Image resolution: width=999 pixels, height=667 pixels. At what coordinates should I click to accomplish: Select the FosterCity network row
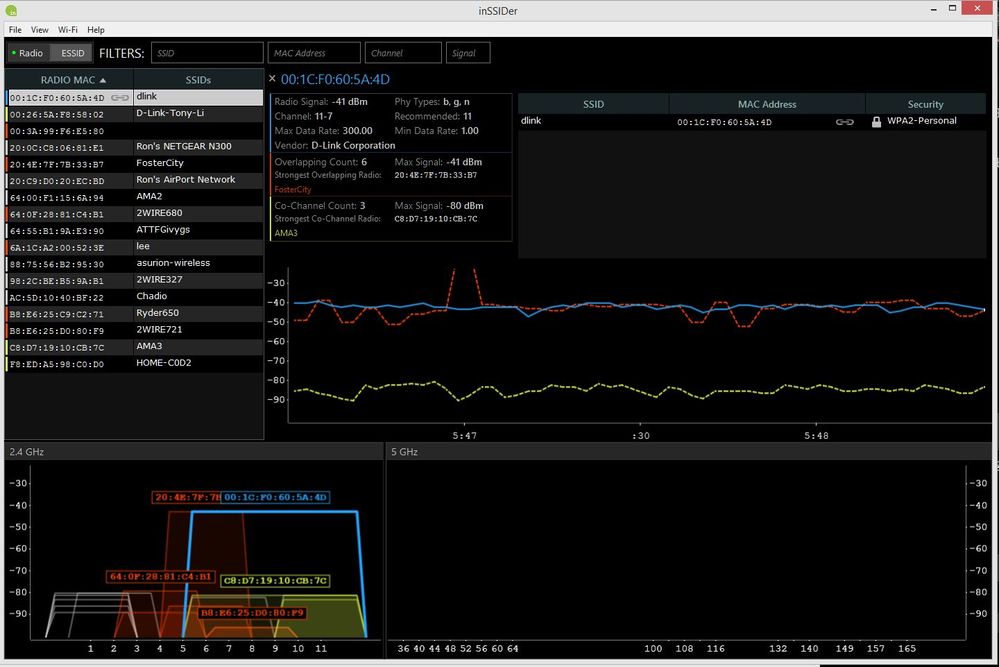tap(134, 164)
